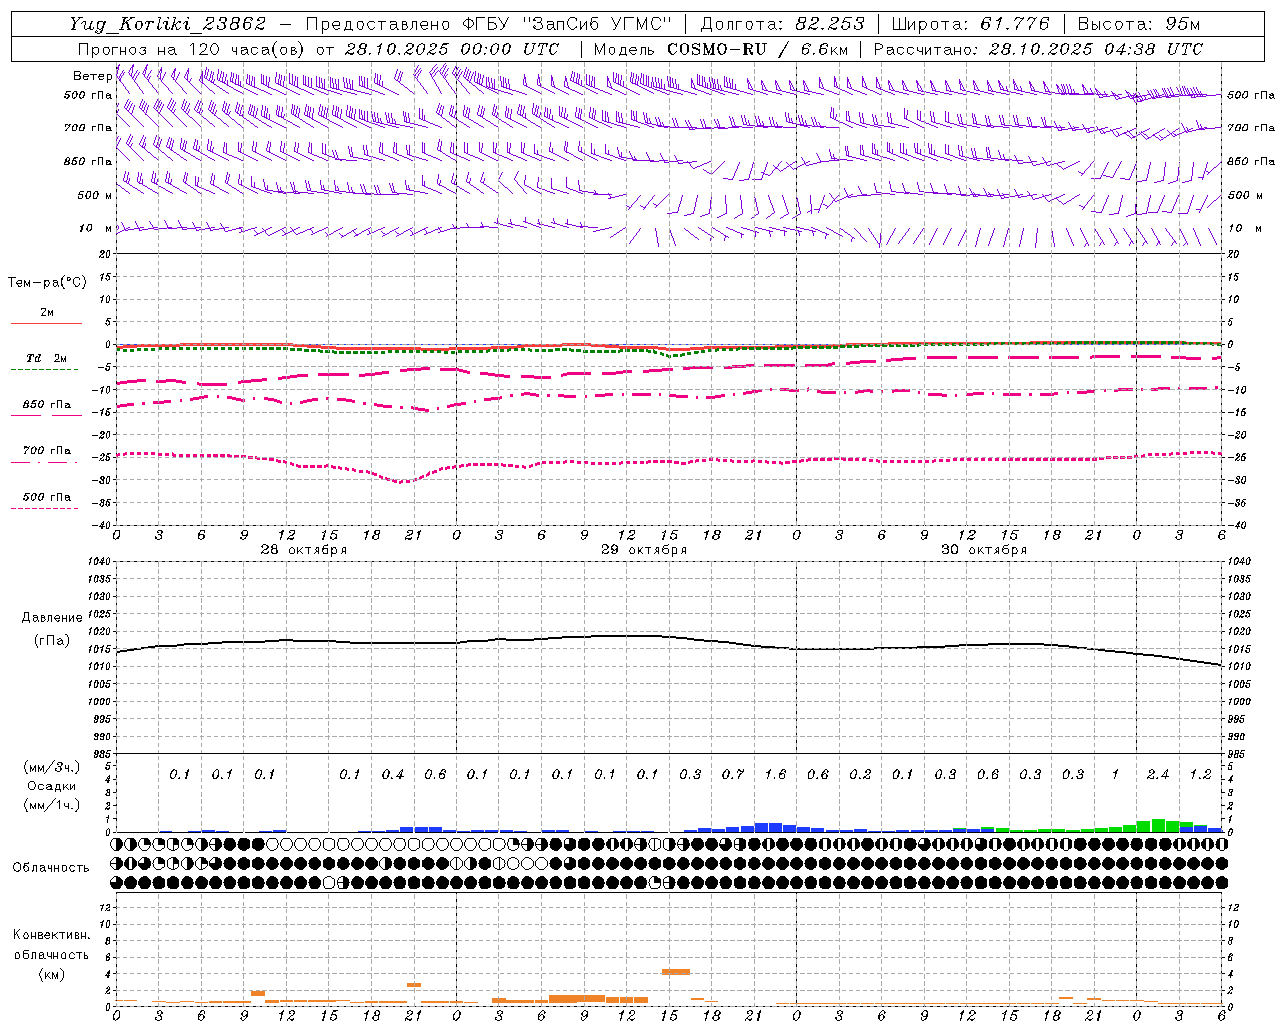The image size is (1280, 1024).
Task: Select the Td 2м dew point legend entry
Action: pos(47,358)
